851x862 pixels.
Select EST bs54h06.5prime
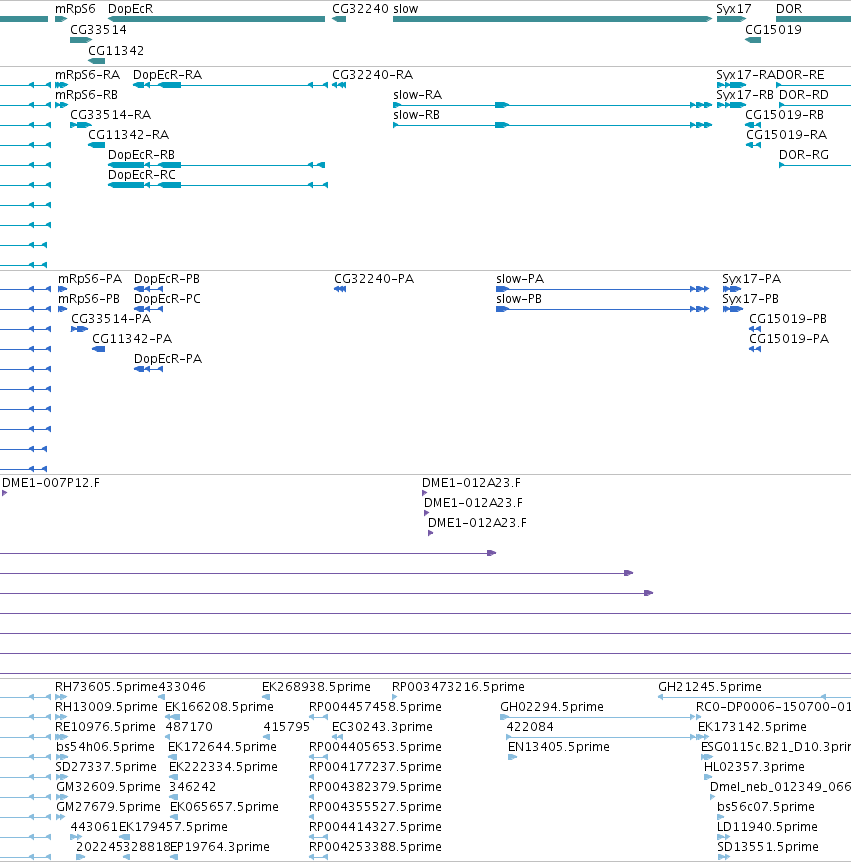tap(105, 747)
